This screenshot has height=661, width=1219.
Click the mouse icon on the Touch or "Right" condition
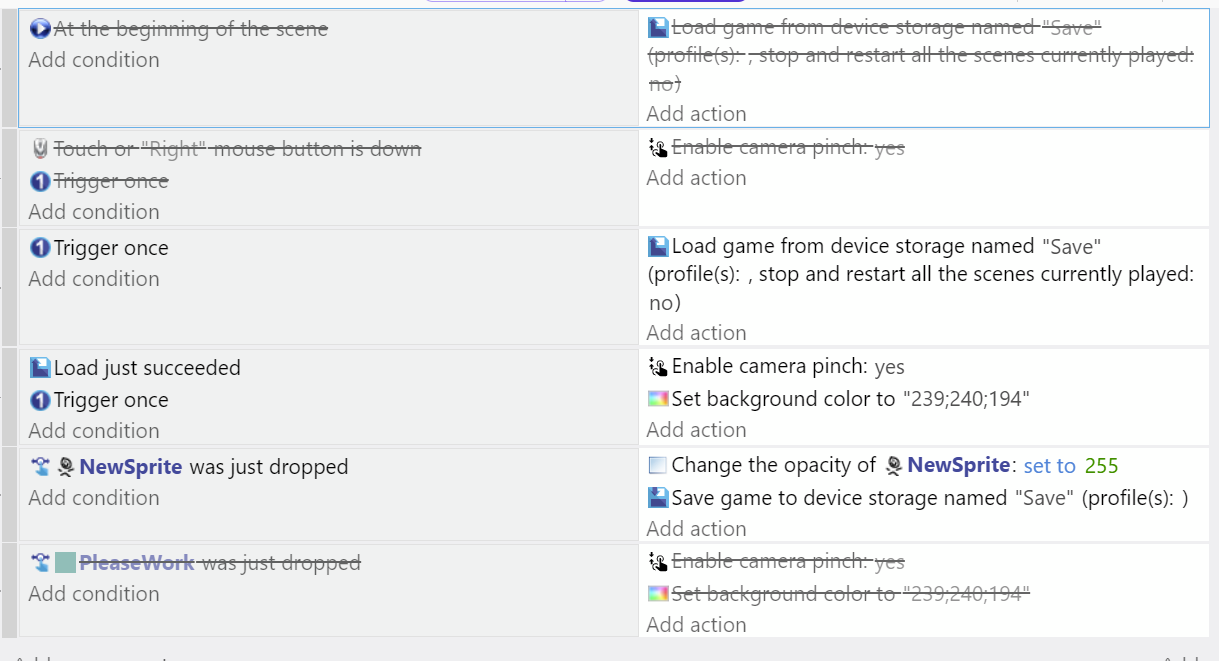click(40, 149)
